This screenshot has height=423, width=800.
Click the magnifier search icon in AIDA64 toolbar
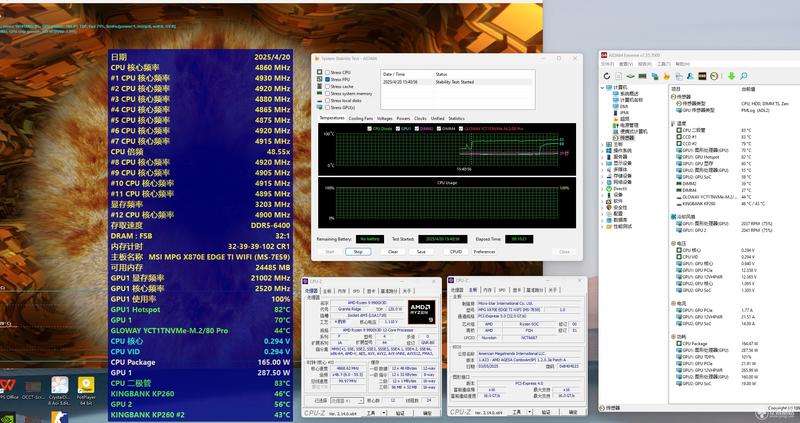pos(744,76)
